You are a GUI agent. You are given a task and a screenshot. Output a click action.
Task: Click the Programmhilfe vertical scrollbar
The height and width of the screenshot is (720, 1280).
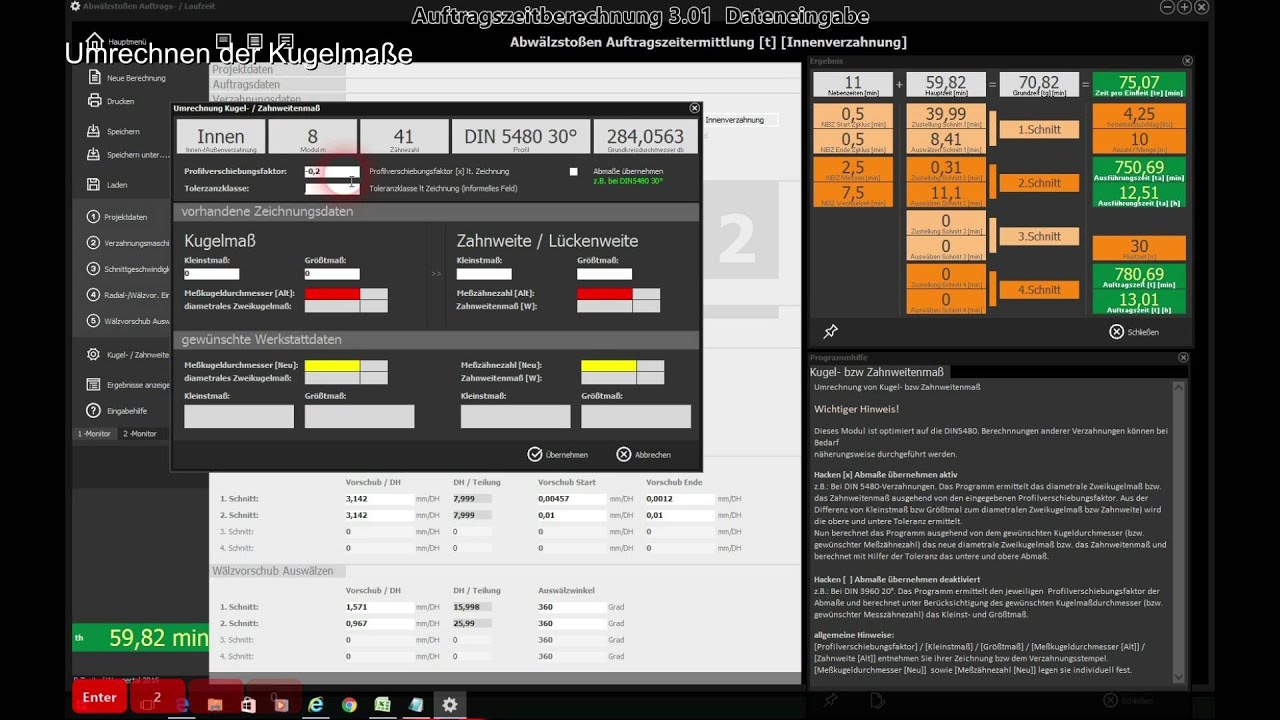(x=1179, y=532)
